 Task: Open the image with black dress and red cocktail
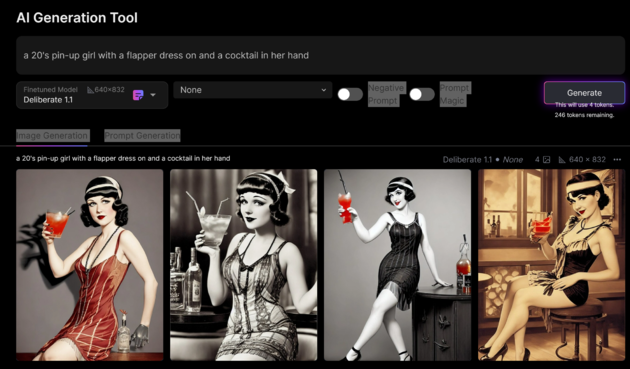(x=397, y=265)
